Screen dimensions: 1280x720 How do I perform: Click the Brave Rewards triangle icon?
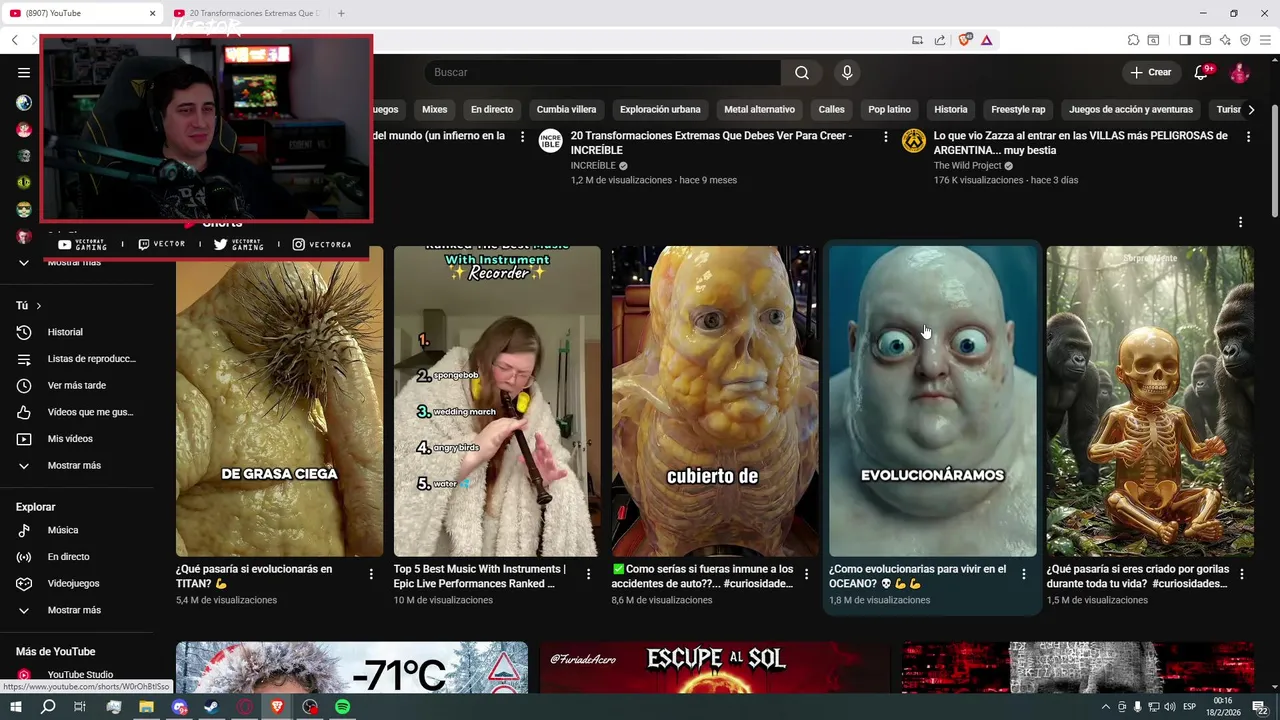[x=987, y=40]
